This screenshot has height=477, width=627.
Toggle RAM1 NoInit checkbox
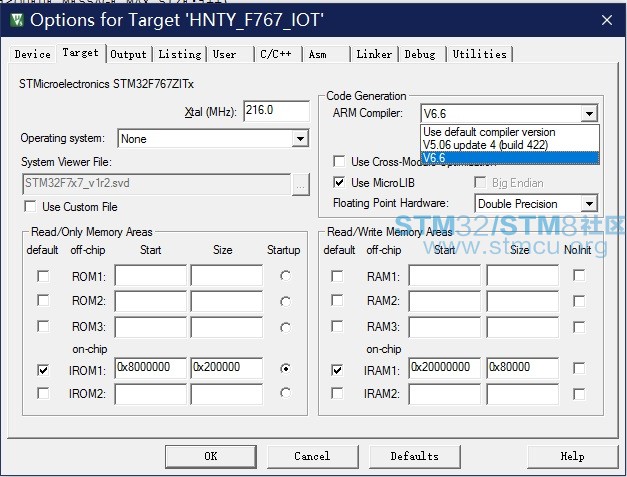click(x=579, y=275)
